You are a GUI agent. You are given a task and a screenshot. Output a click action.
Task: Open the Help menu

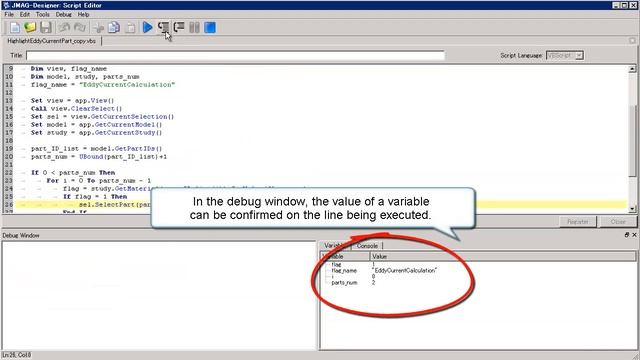83,14
